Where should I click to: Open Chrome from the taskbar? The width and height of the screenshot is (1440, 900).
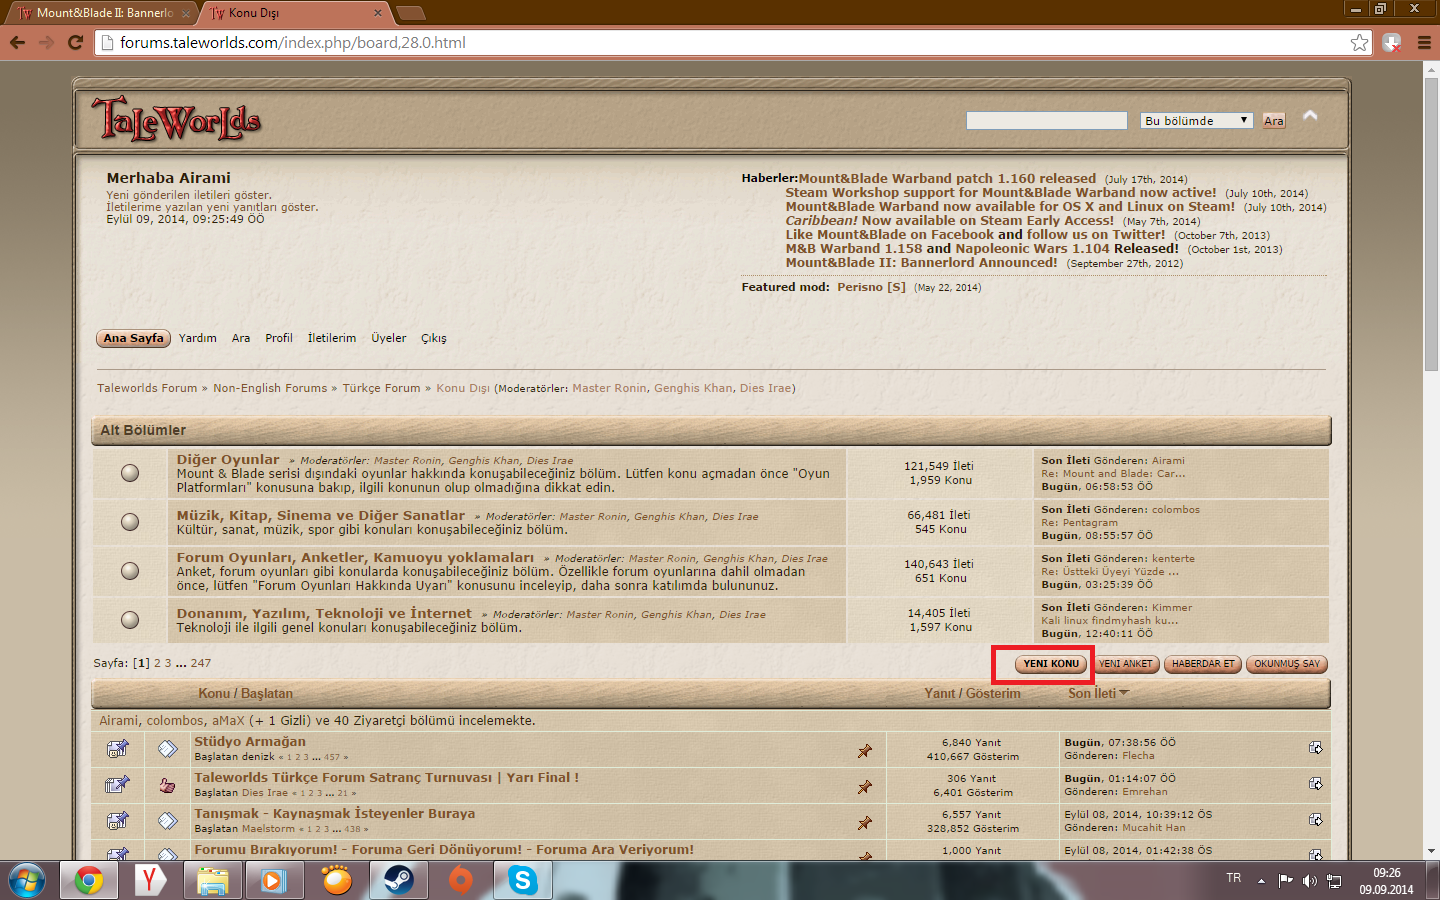click(88, 881)
